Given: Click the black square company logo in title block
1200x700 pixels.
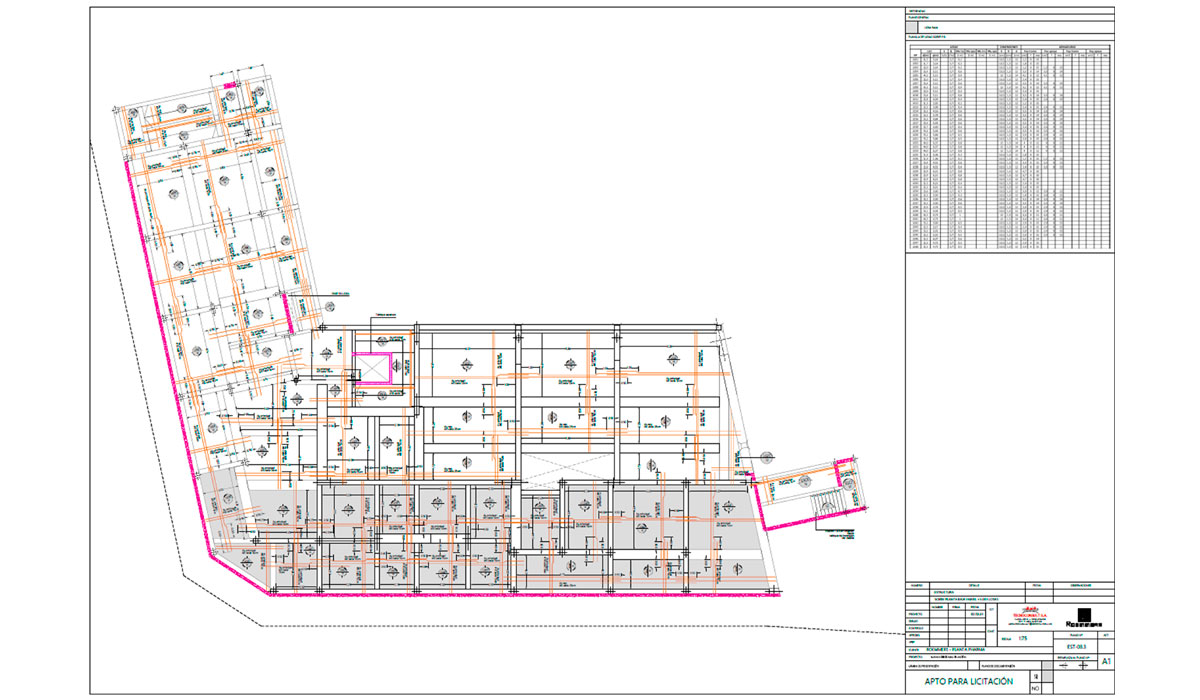Looking at the screenshot, I should 1084,614.
